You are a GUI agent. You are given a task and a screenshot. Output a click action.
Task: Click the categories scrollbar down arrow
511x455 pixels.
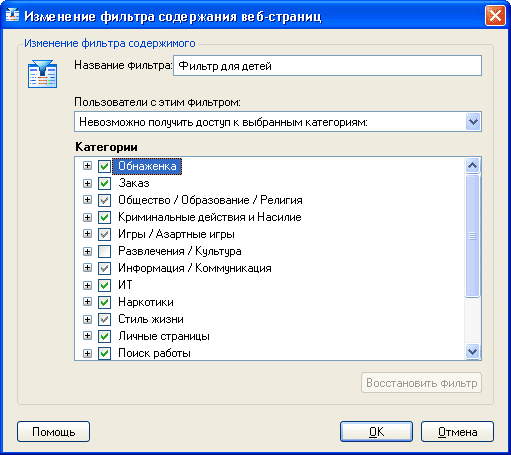(x=473, y=351)
